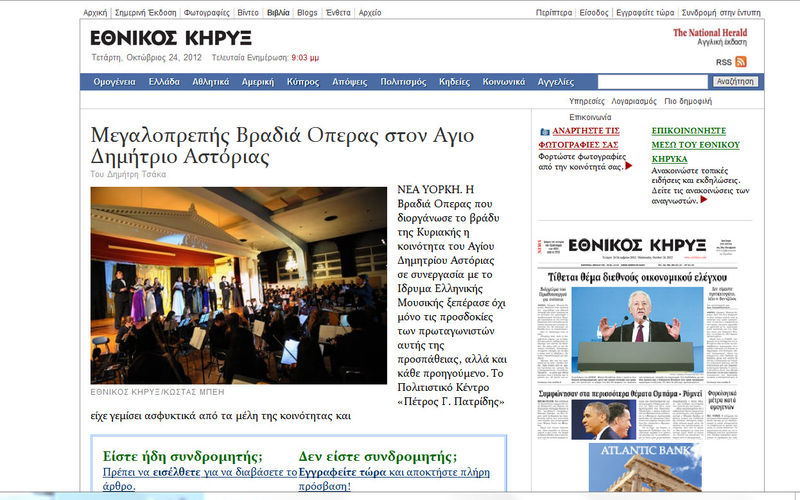
Task: Open Σημερινή Έκδοση link
Action: click(145, 13)
